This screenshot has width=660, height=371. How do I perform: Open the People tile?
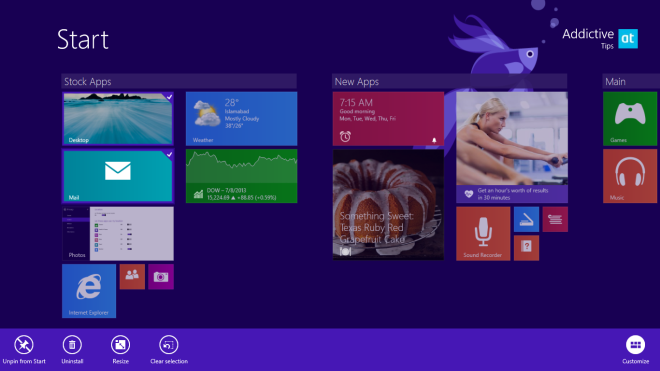132,277
